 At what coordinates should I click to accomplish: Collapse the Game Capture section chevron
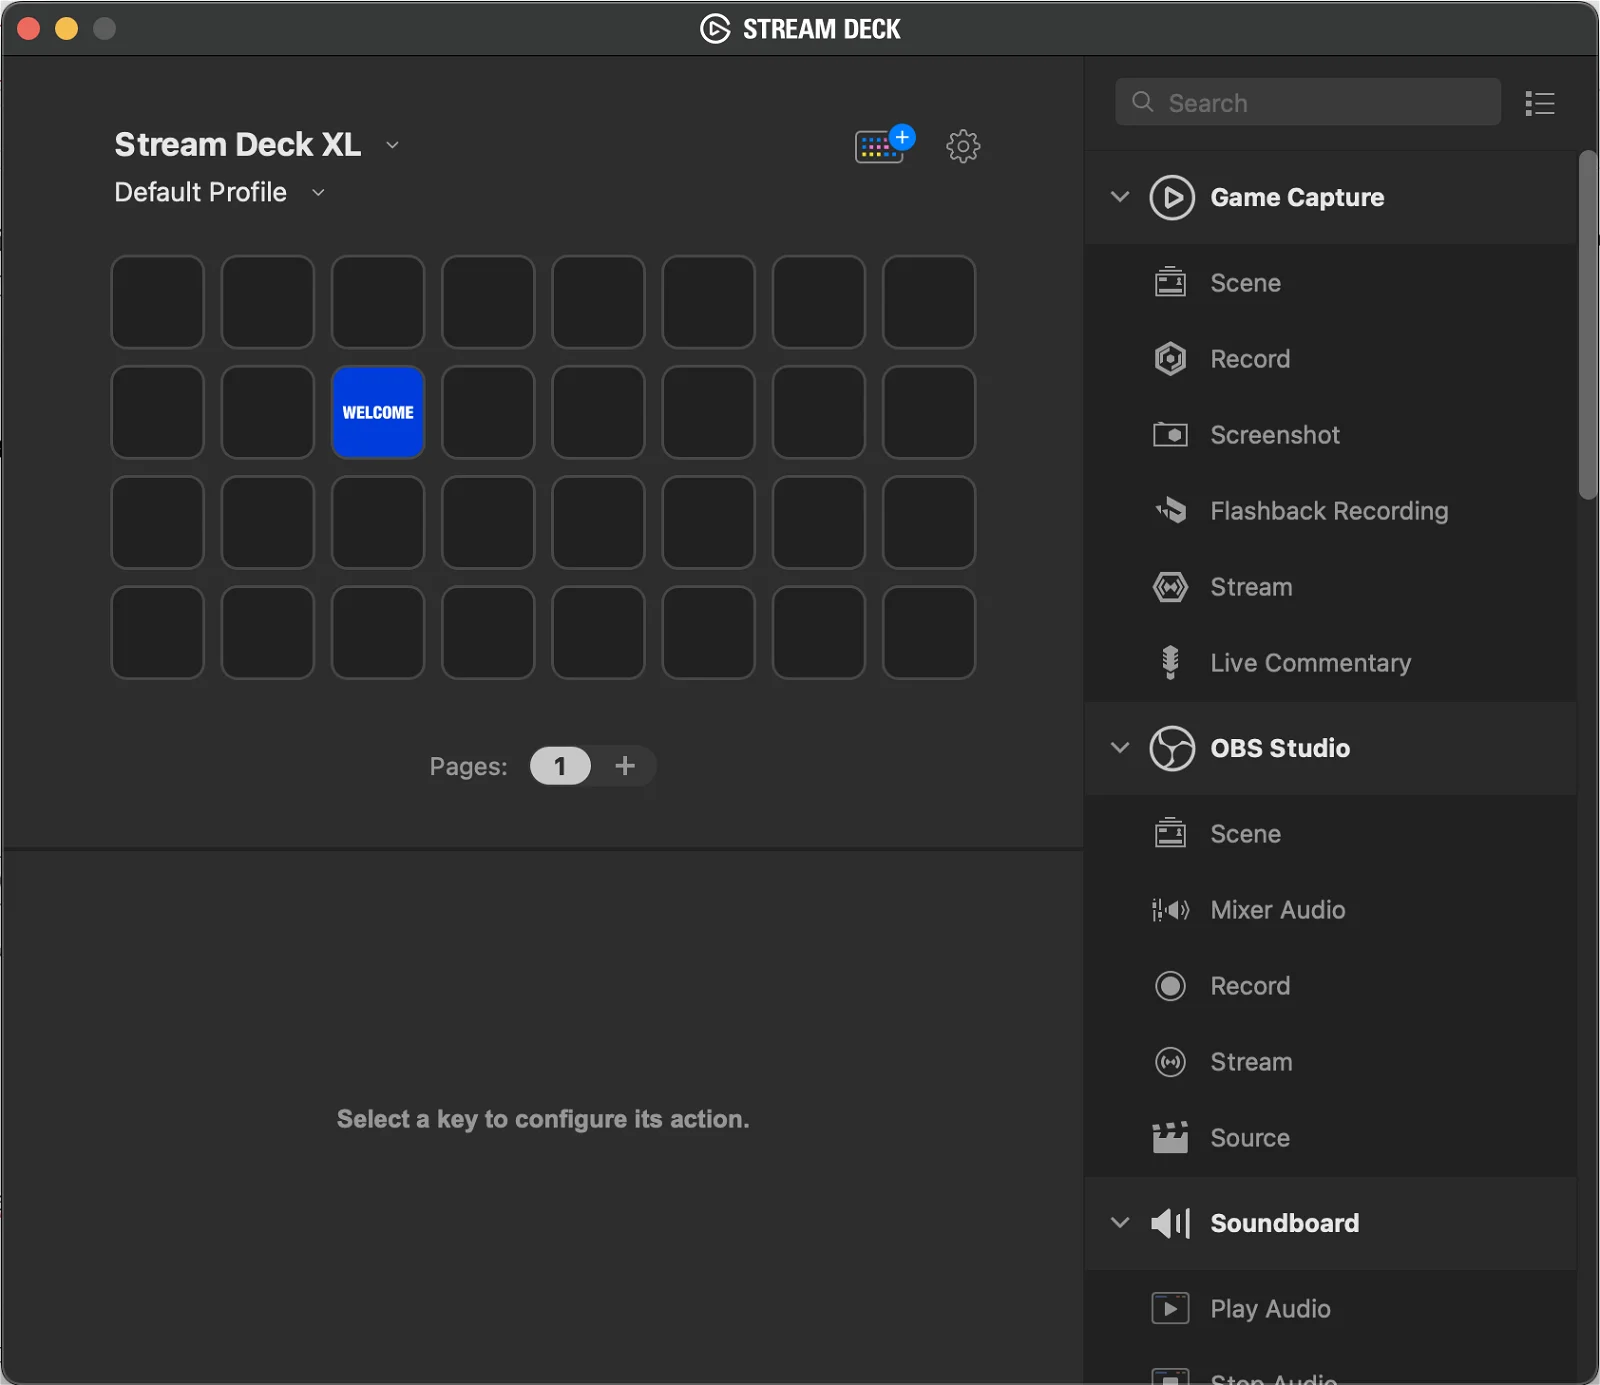pyautogui.click(x=1120, y=197)
